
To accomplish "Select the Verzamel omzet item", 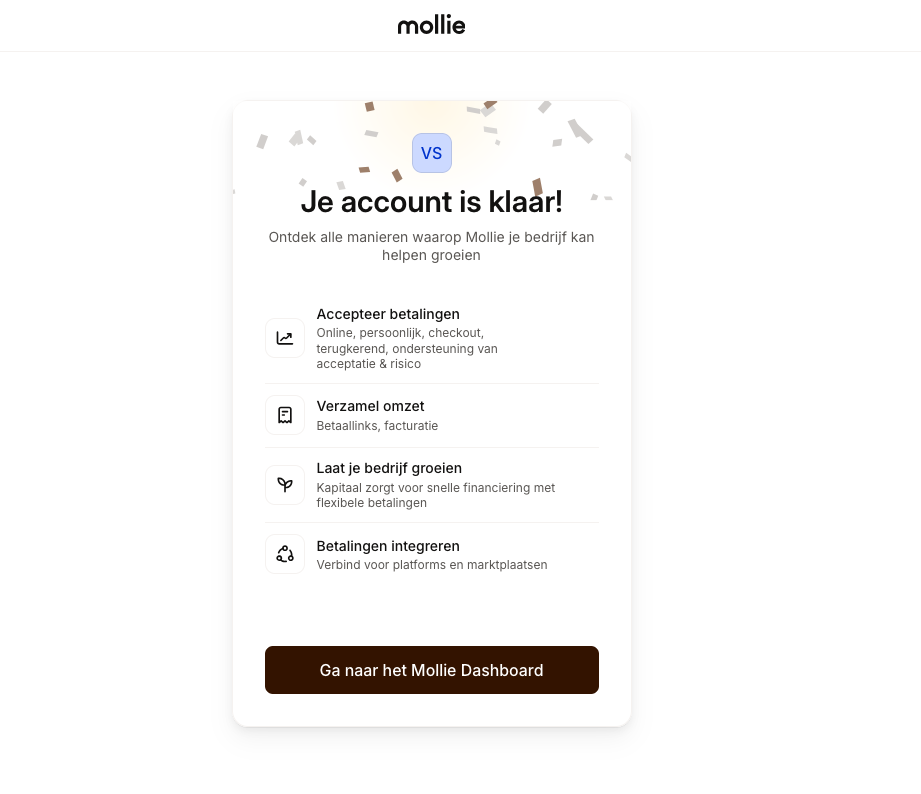I will (370, 406).
